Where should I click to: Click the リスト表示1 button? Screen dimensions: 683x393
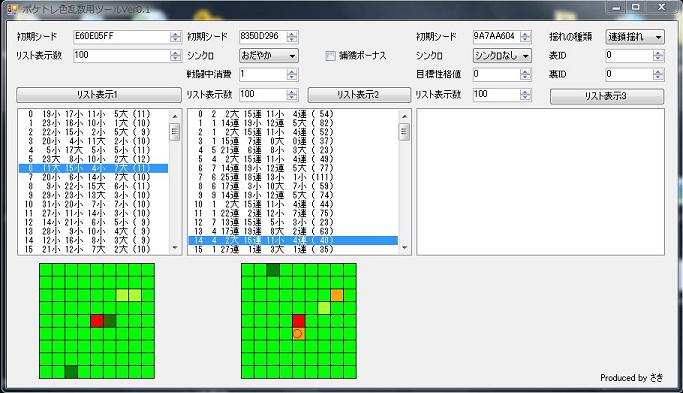tap(99, 95)
